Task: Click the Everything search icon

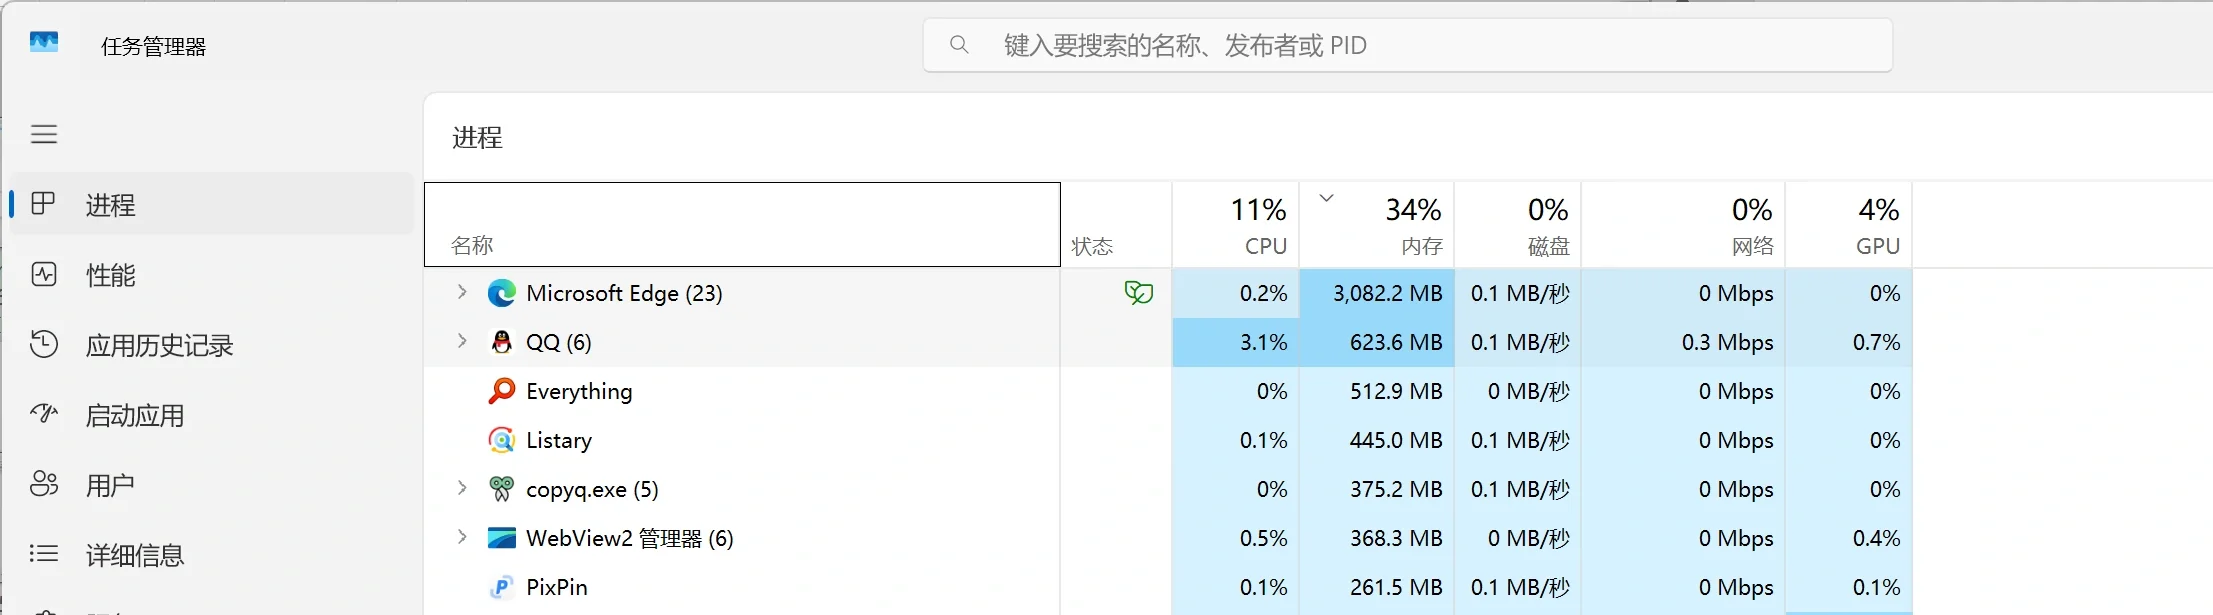Action: pos(501,391)
